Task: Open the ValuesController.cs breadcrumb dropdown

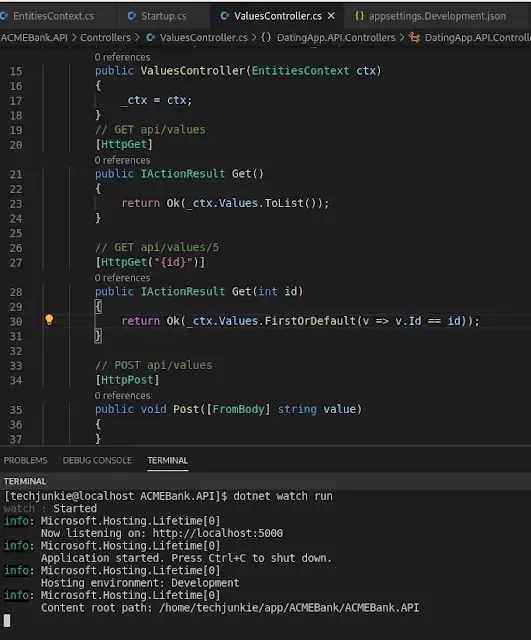Action: coord(204,38)
